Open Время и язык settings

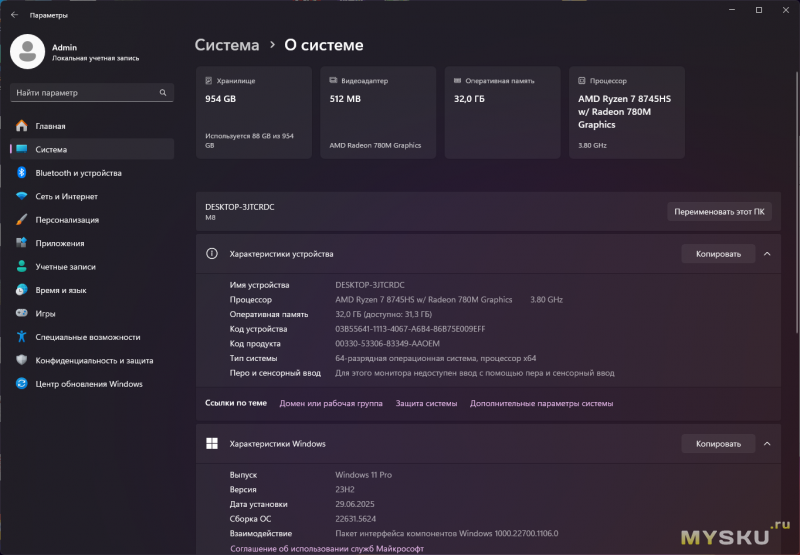pyautogui.click(x=92, y=290)
